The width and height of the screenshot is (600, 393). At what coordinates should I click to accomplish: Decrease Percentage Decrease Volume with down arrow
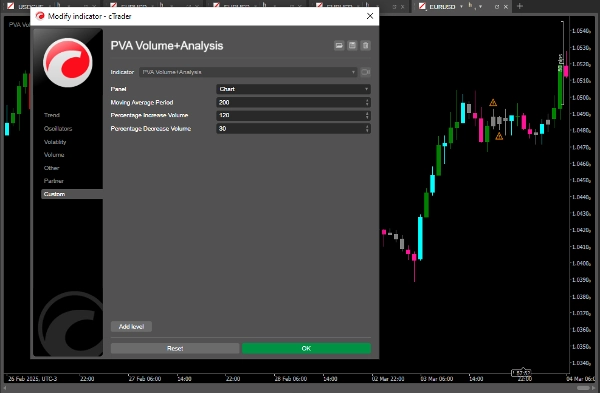[367, 131]
